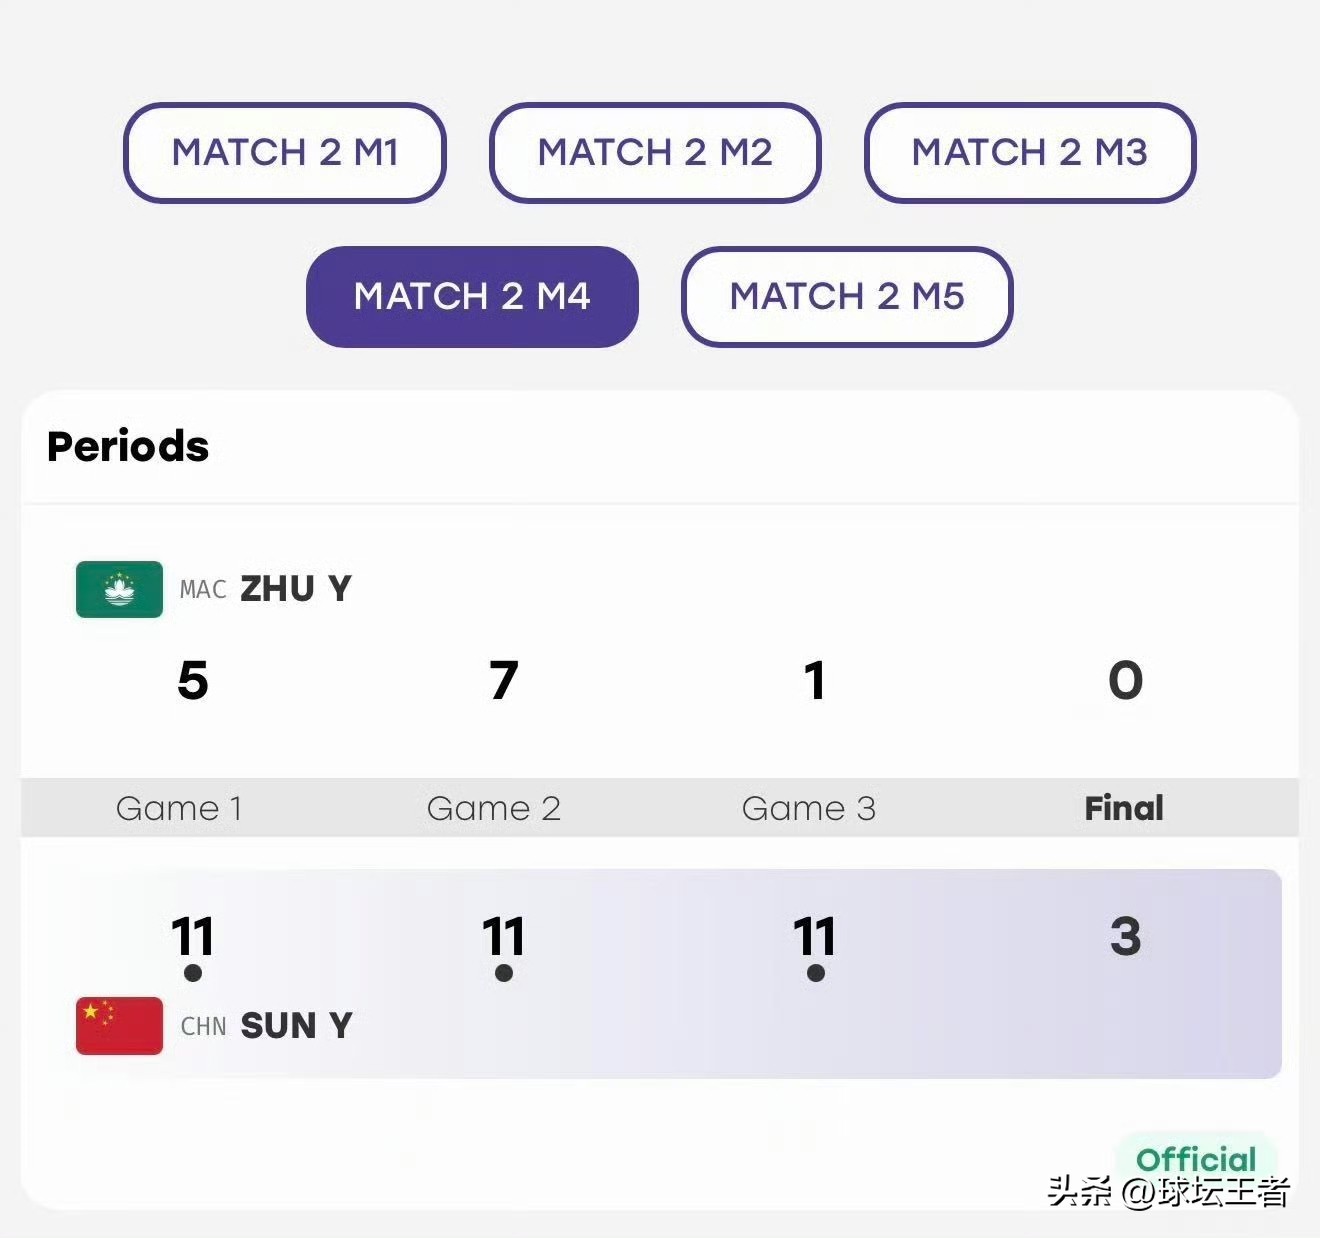Image resolution: width=1320 pixels, height=1238 pixels.
Task: Click SUN Y's final score of 3
Action: (x=1125, y=937)
